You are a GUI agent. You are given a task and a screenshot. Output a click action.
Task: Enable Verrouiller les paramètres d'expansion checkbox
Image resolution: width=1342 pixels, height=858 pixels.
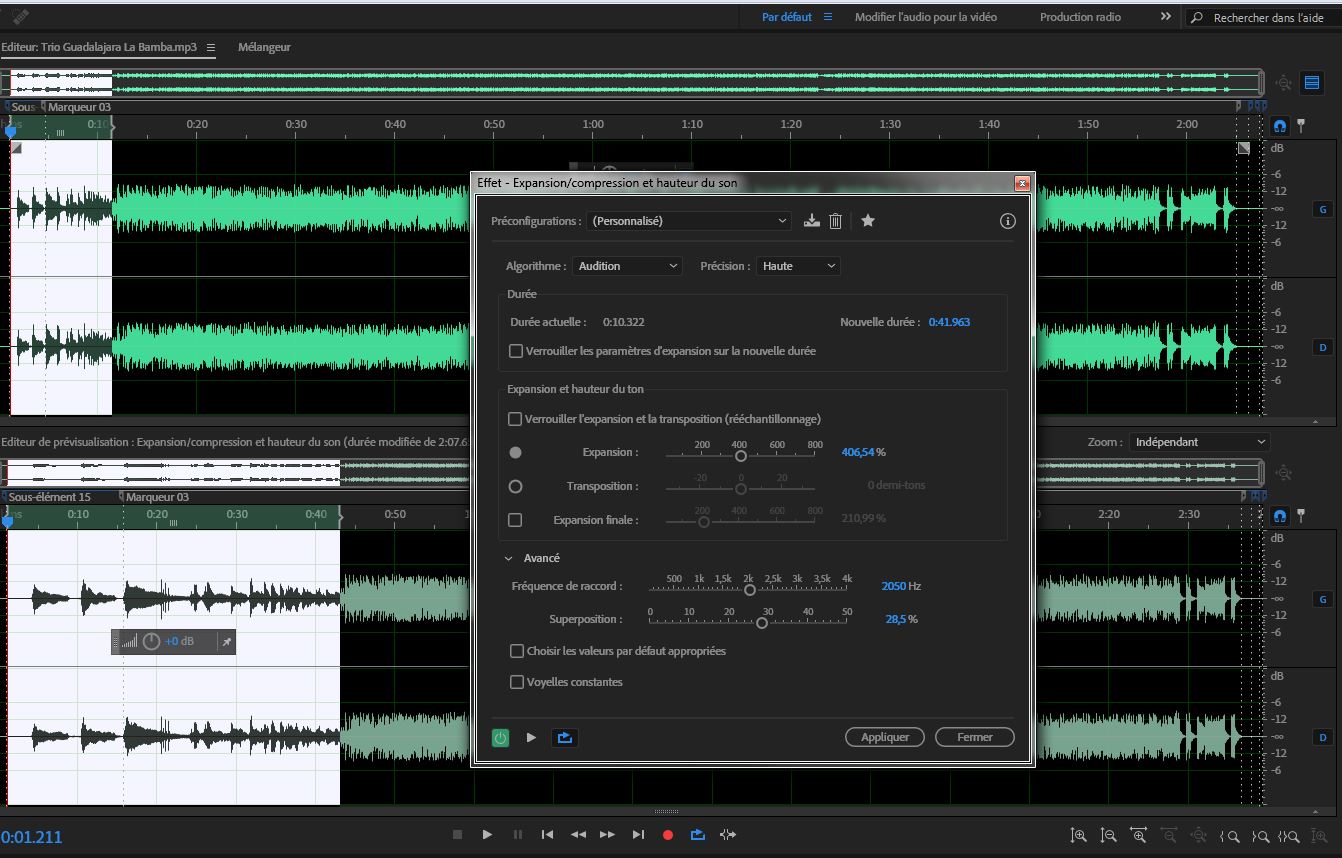click(x=516, y=351)
